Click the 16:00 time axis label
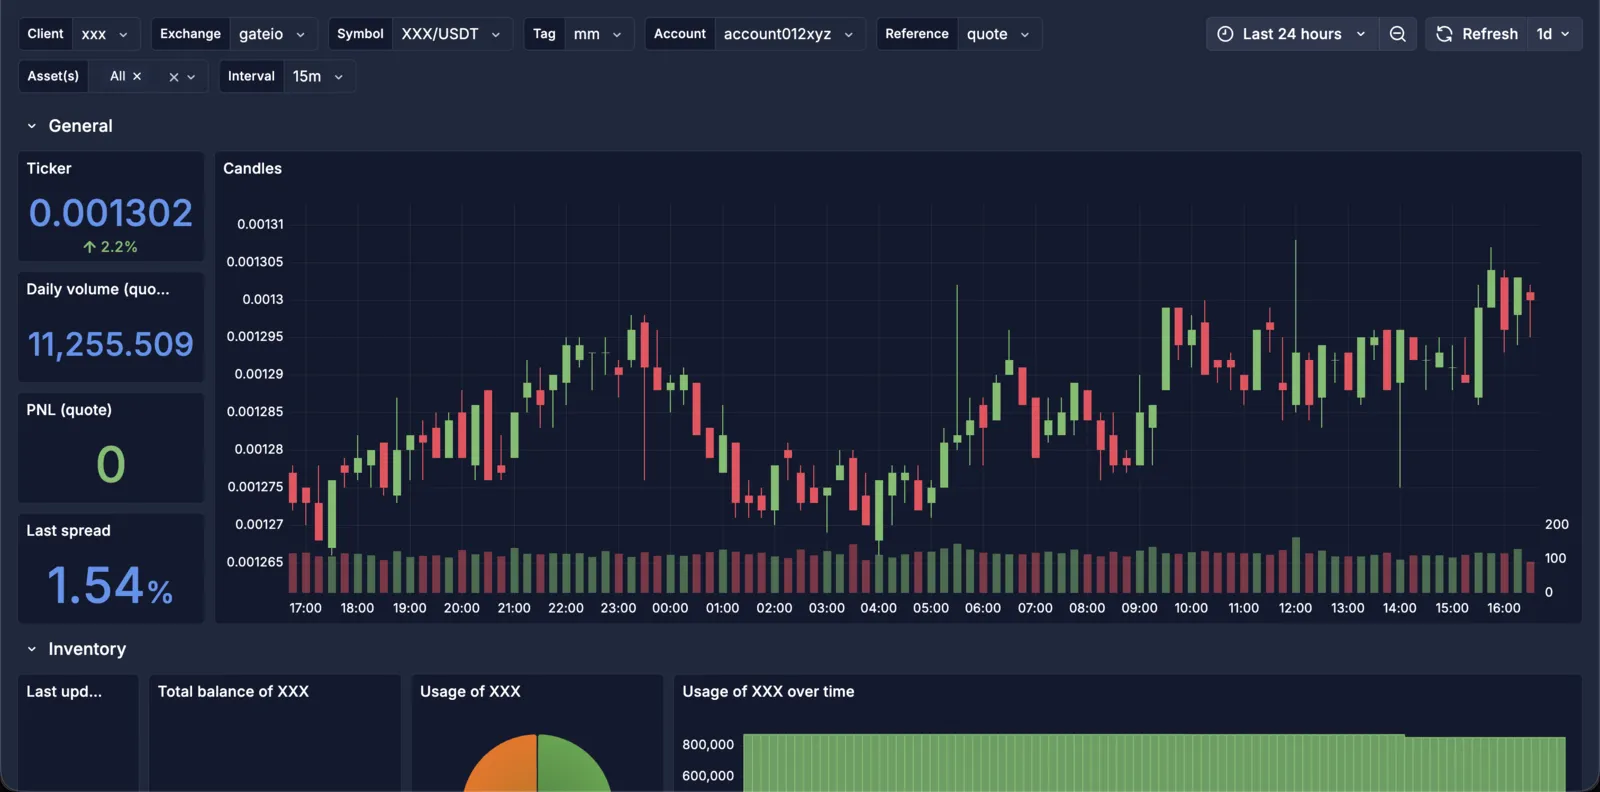 point(1503,608)
